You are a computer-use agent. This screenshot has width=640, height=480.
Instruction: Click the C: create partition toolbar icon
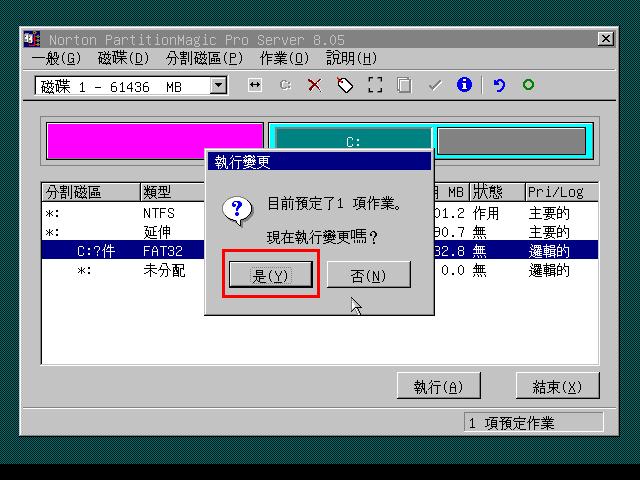(285, 85)
